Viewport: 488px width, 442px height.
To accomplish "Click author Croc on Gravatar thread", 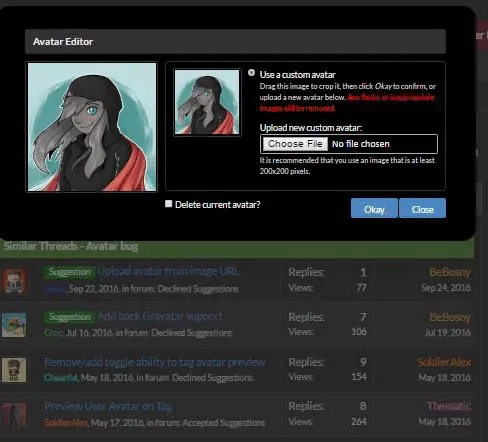I will [54, 333].
